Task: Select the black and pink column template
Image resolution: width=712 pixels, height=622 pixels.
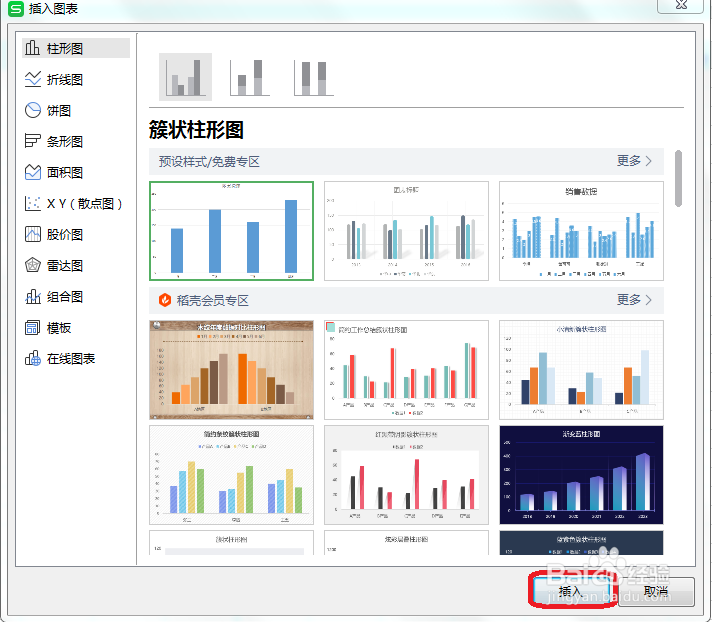Action: pyautogui.click(x=406, y=475)
